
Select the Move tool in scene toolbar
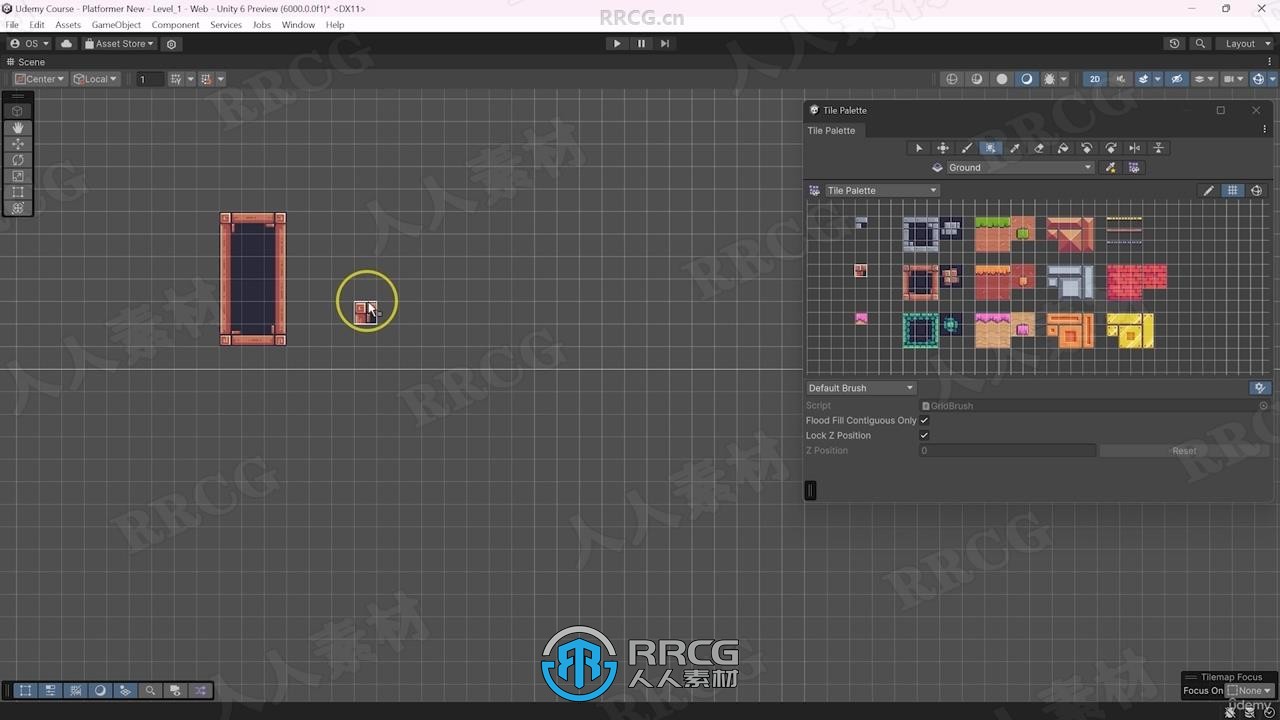18,144
